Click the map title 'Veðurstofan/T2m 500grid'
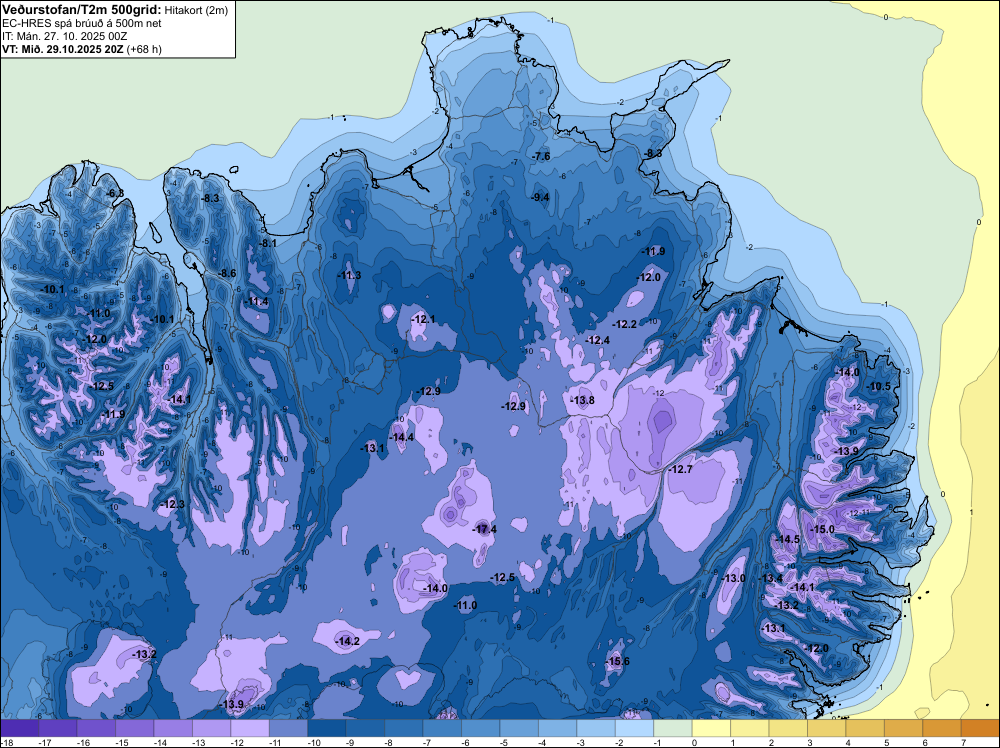Image resolution: width=1000 pixels, height=748 pixels. 82,10
